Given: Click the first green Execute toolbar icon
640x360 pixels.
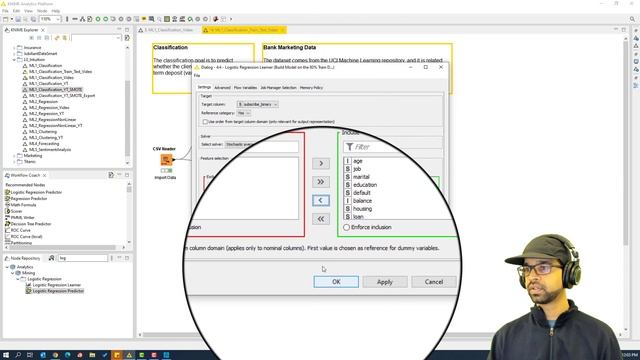Looking at the screenshot, I should pos(98,19).
